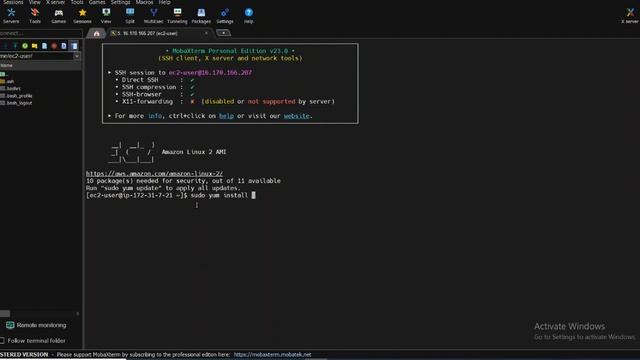Screen dimensions: 640x360
Task: Click the 'SSH compression' status line
Action: click(156, 87)
